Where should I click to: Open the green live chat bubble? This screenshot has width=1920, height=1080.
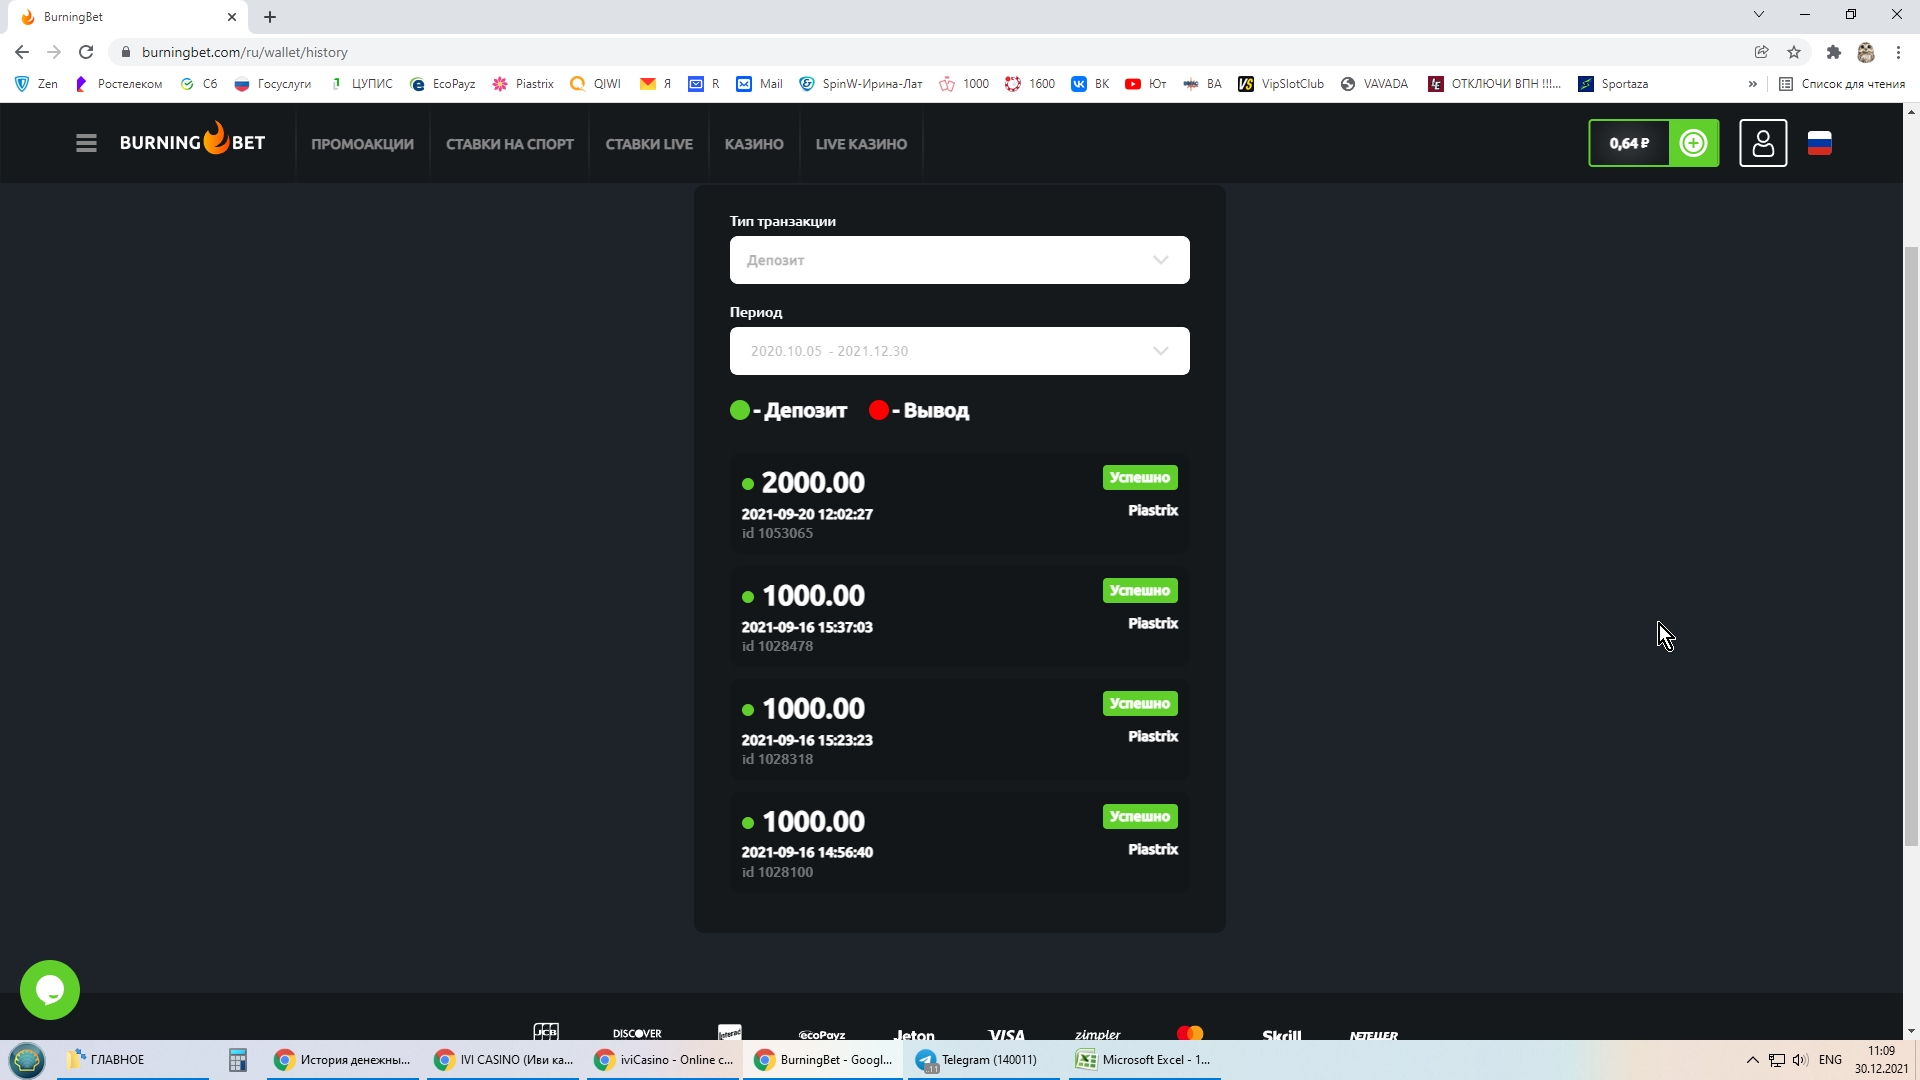coord(50,990)
